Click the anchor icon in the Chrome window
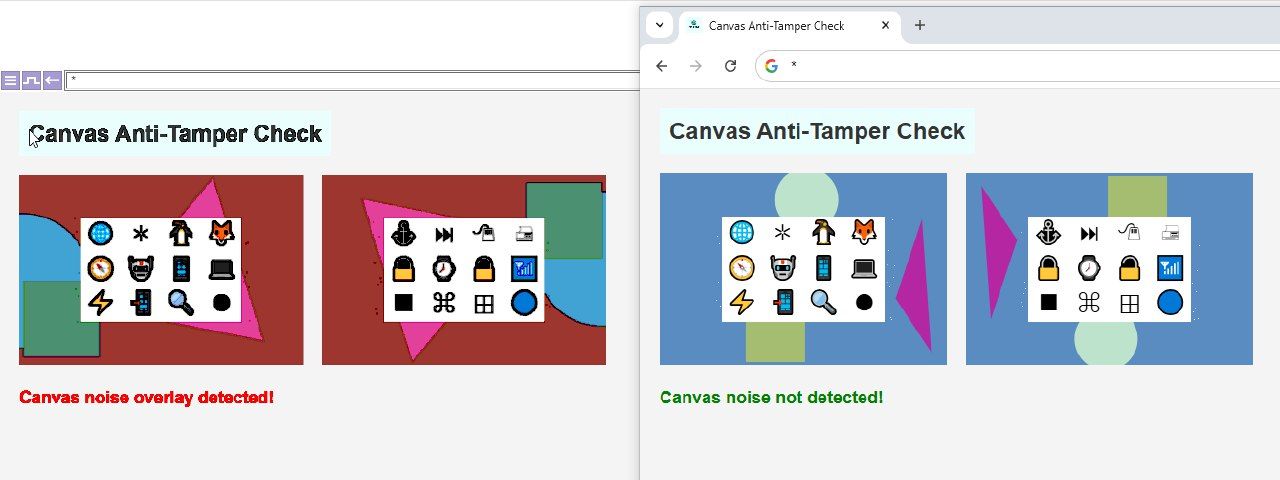 [1048, 233]
